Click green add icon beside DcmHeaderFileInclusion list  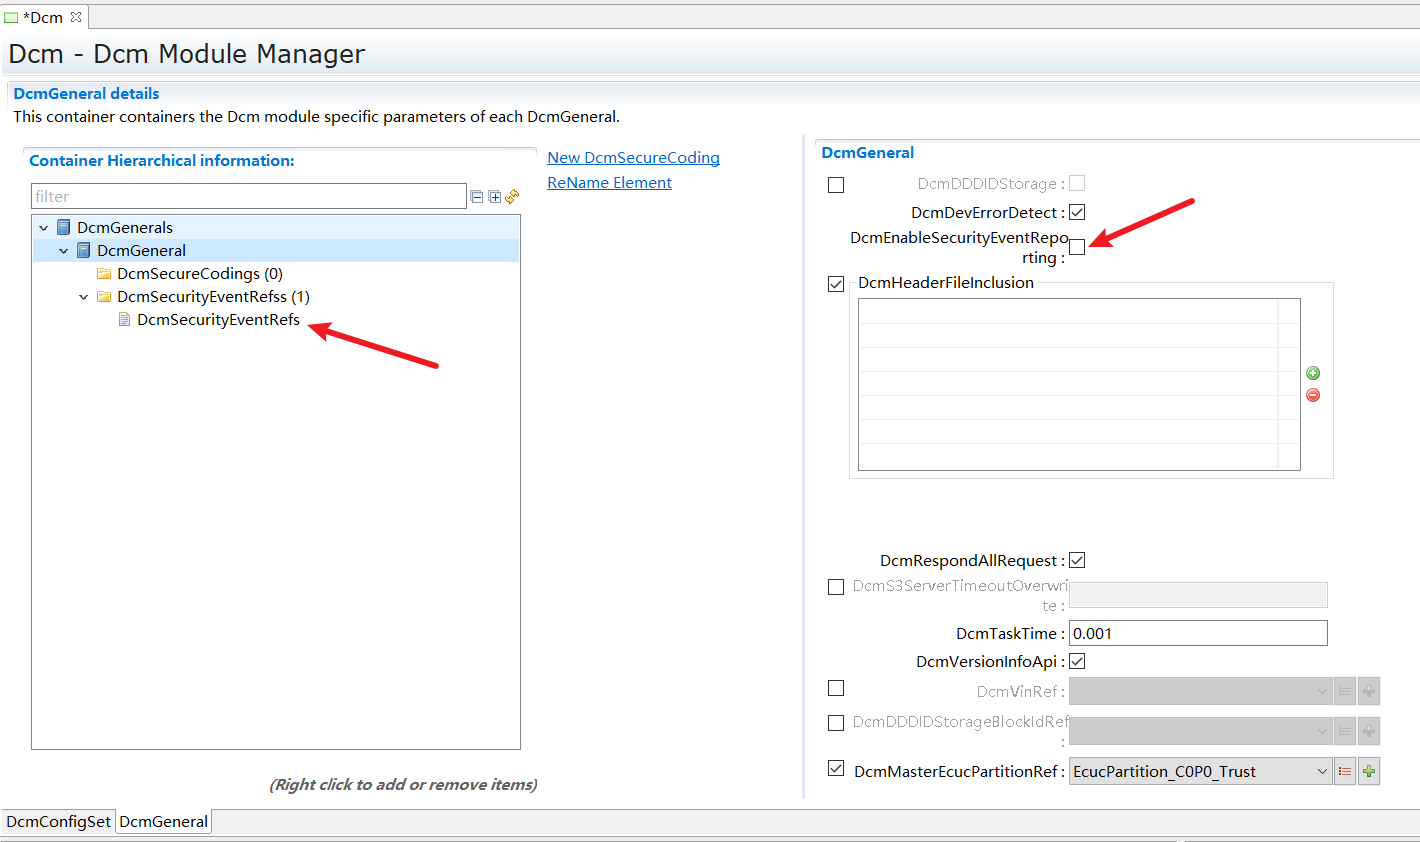[x=1313, y=373]
